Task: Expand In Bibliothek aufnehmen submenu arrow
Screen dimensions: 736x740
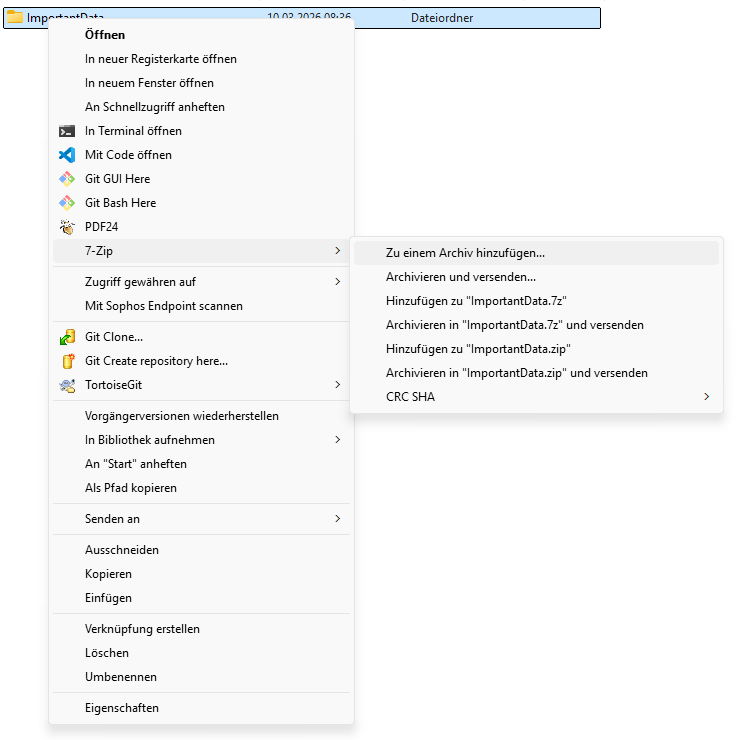Action: click(337, 440)
